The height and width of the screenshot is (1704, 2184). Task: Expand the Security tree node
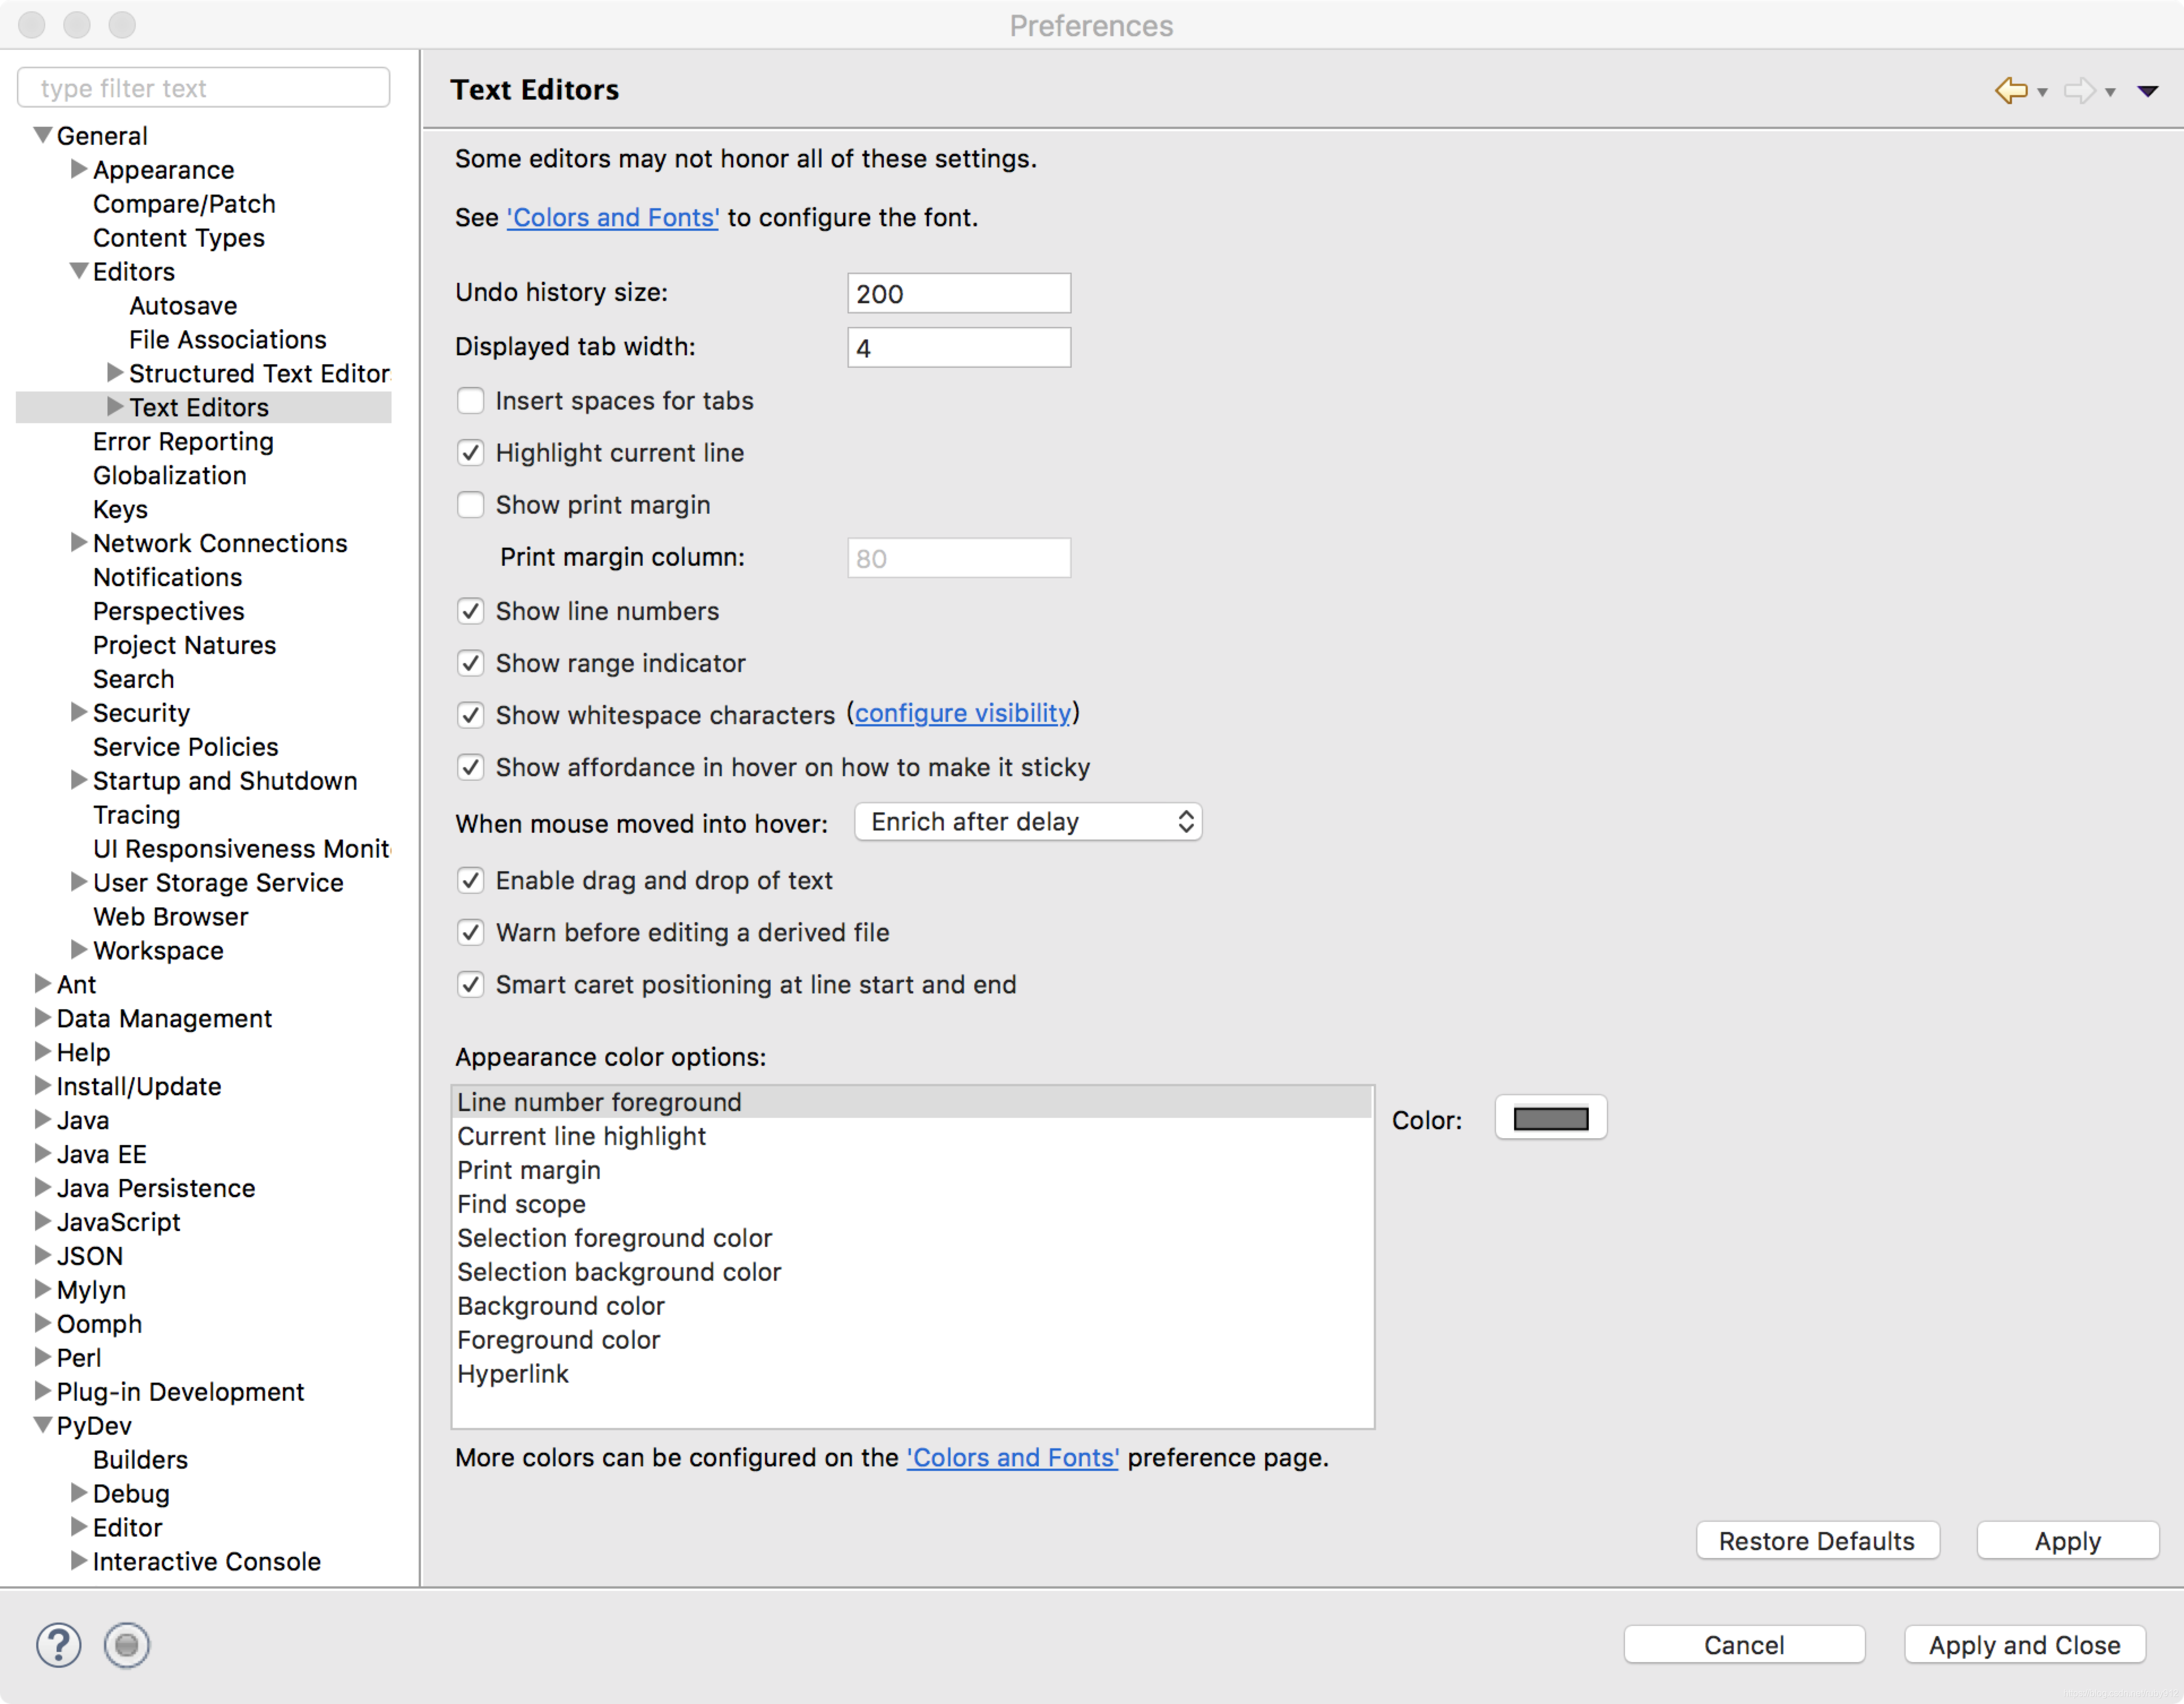[79, 712]
